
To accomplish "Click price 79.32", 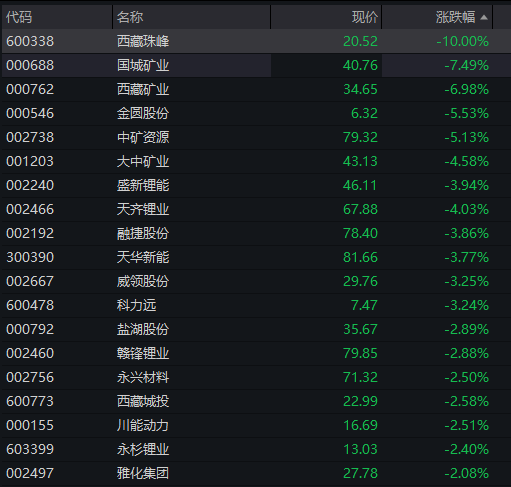I will [x=360, y=137].
